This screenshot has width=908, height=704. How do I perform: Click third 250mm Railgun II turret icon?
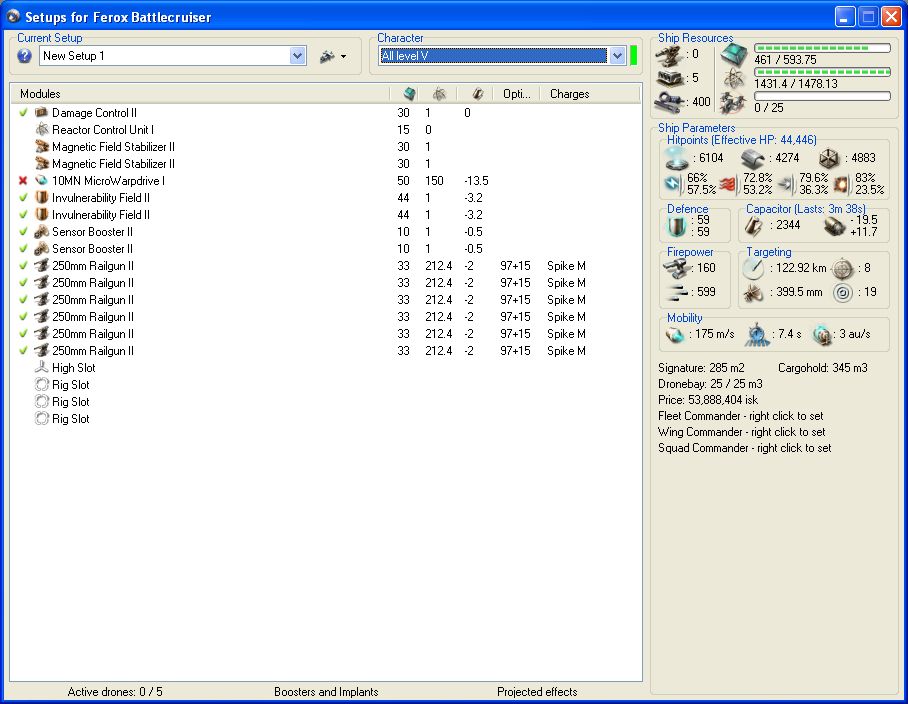[x=41, y=300]
